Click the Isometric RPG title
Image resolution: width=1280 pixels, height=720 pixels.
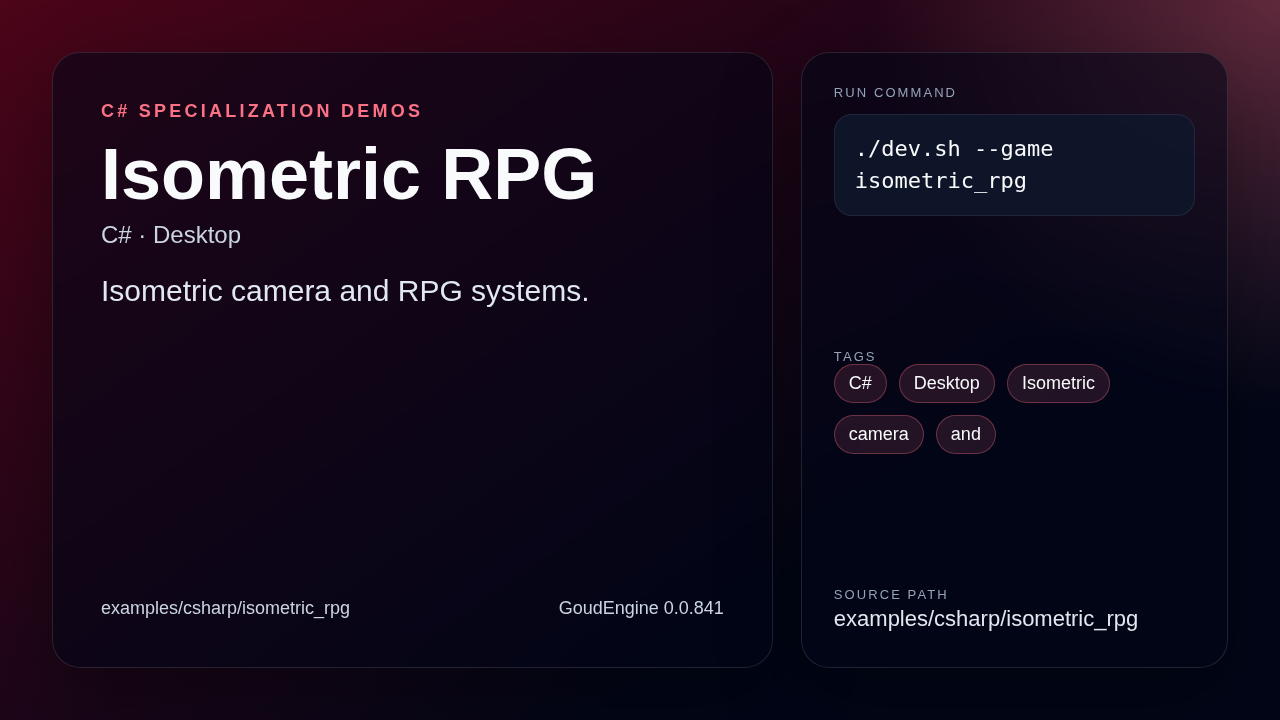click(x=348, y=177)
